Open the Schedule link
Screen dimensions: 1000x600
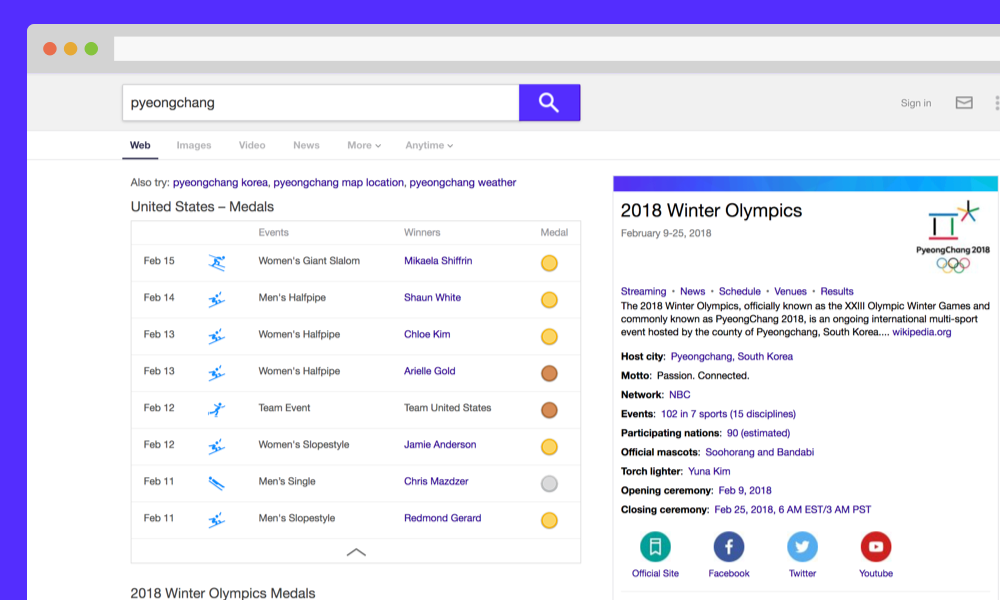(x=740, y=291)
